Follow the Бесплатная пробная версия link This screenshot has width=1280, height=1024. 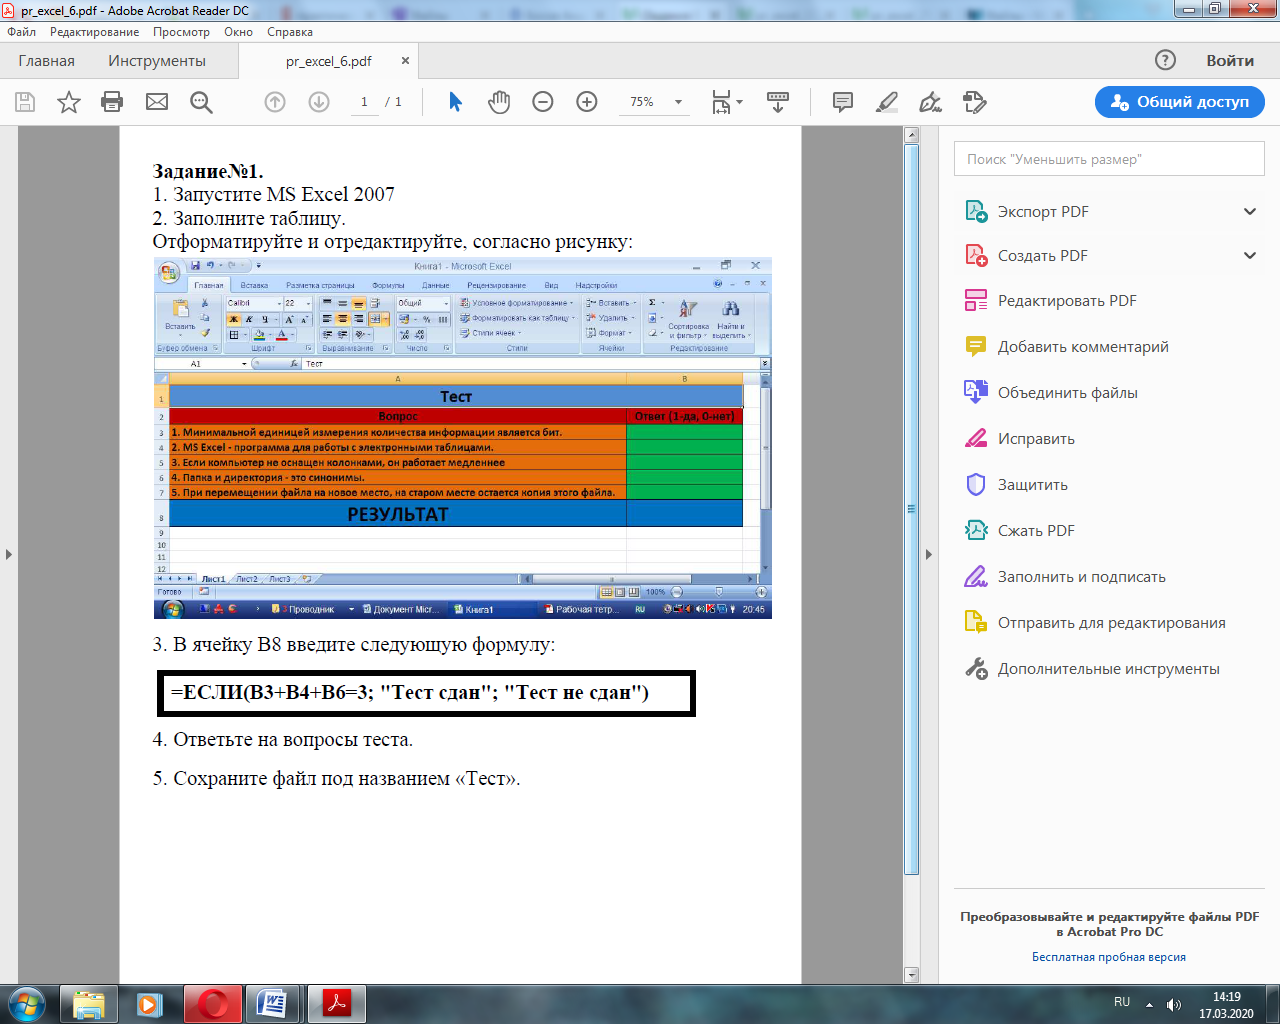[1109, 957]
